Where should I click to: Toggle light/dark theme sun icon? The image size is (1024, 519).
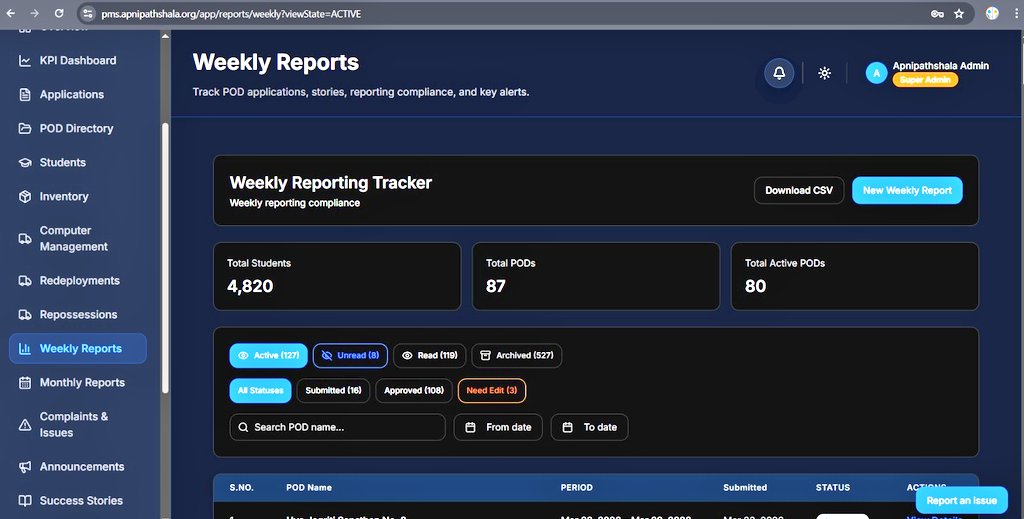[825, 73]
